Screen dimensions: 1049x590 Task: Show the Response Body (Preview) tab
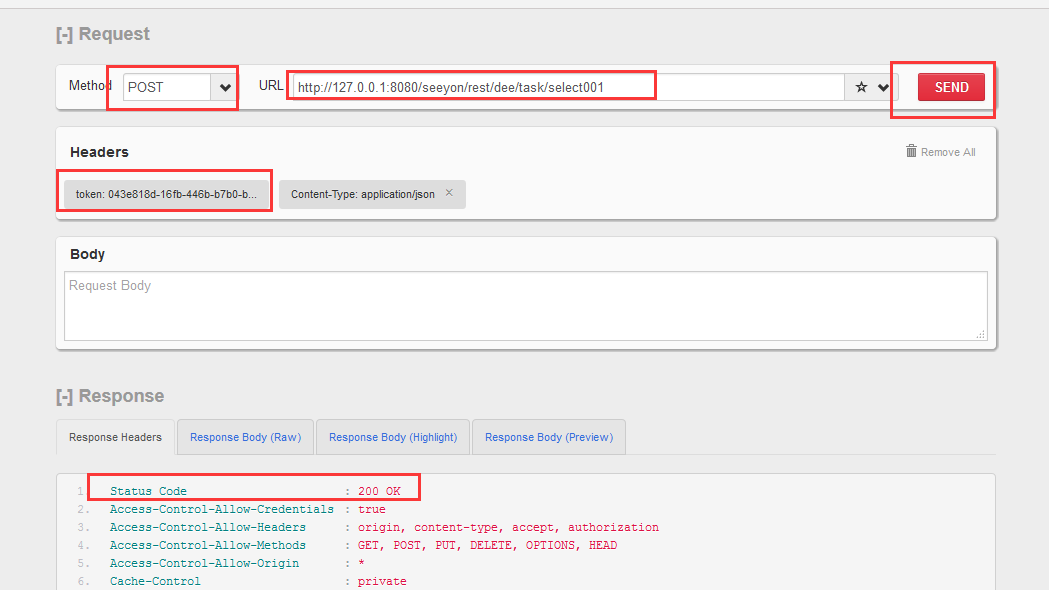pos(548,437)
